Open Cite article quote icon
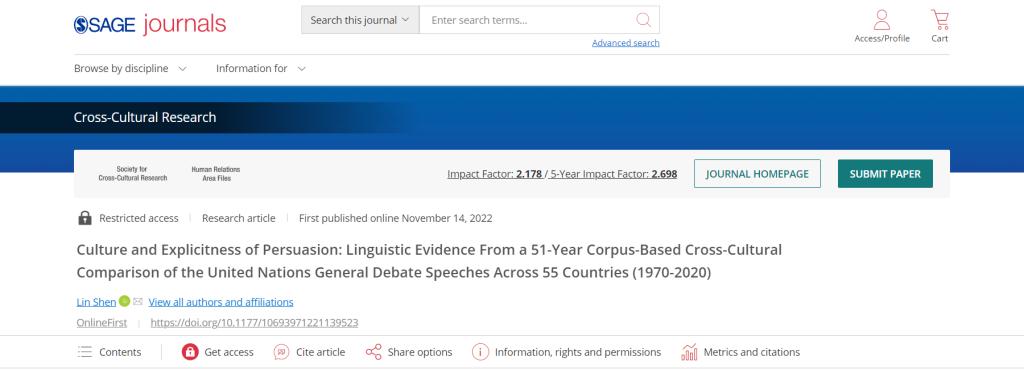Screen dimensions: 1024x370 tap(281, 352)
